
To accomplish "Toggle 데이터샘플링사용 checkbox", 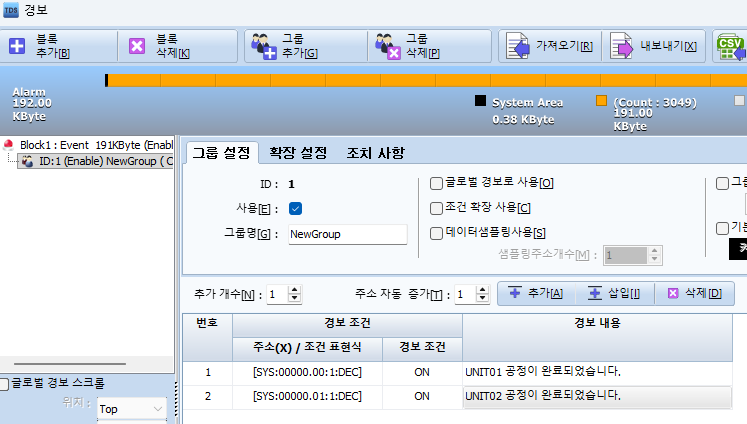I will 436,233.
